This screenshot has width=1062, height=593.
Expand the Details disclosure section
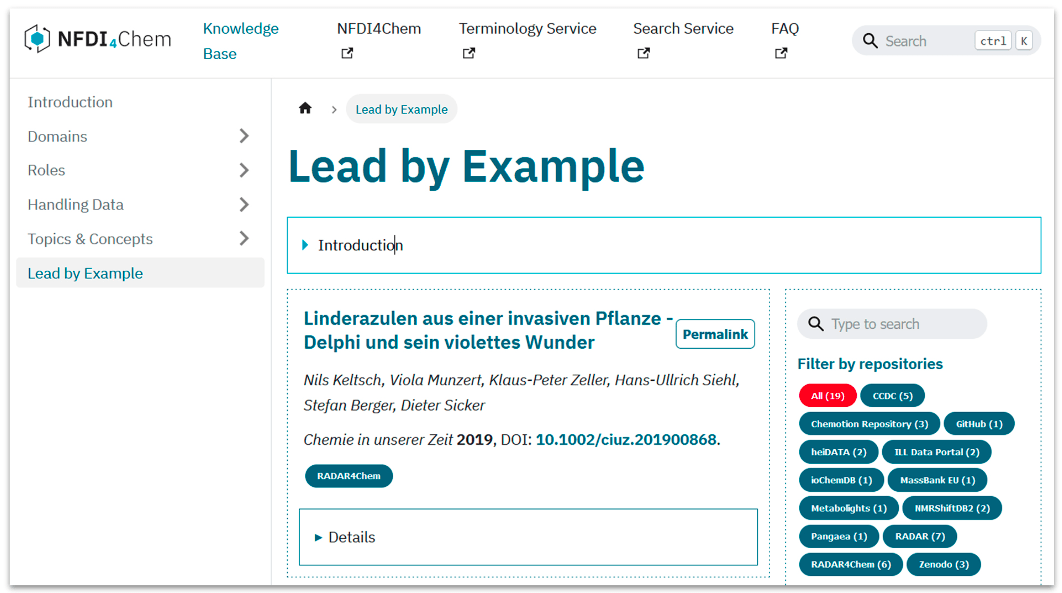coord(528,537)
